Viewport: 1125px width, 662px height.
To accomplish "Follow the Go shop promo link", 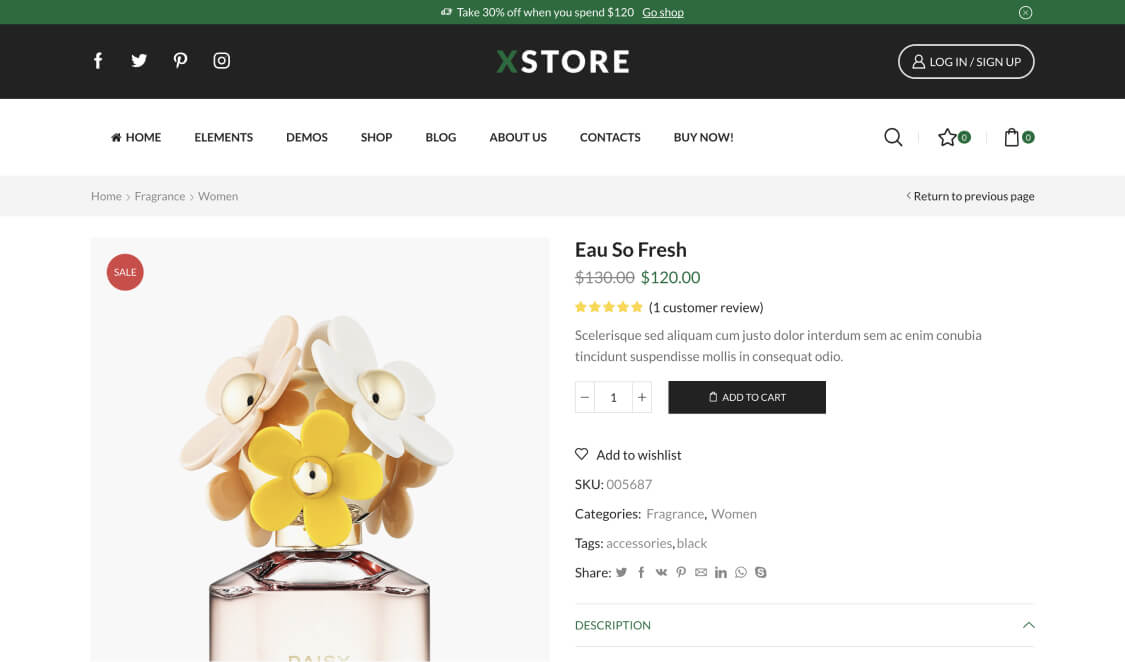I will (x=663, y=12).
